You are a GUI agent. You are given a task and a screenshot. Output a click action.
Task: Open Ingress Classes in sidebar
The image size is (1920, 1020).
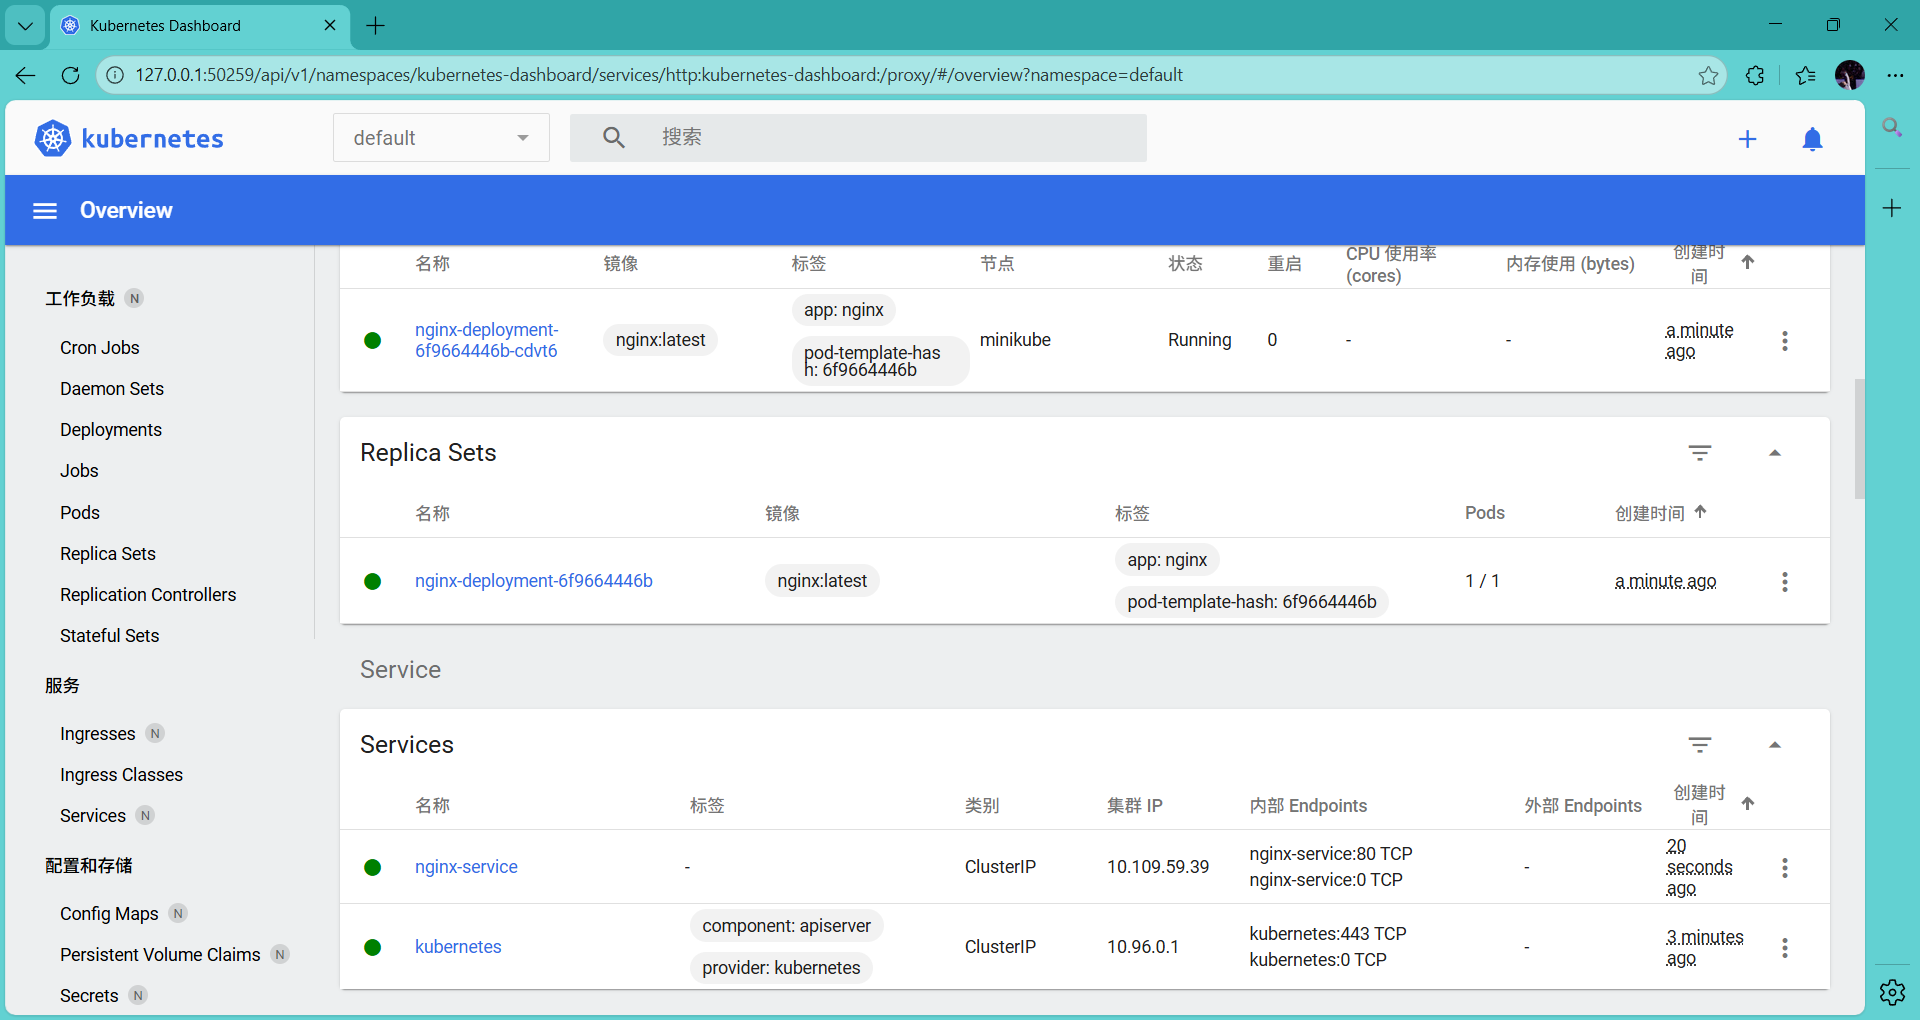[122, 775]
